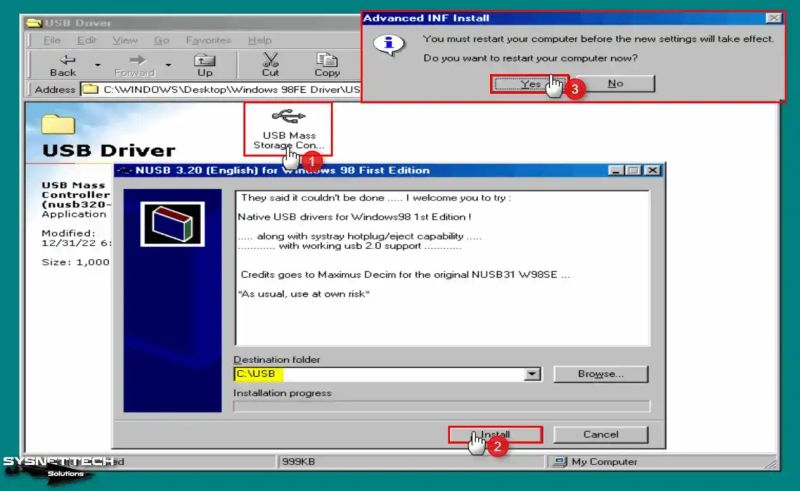Minimize the NUSB 3.20 installer window
The height and width of the screenshot is (491, 800).
click(616, 170)
